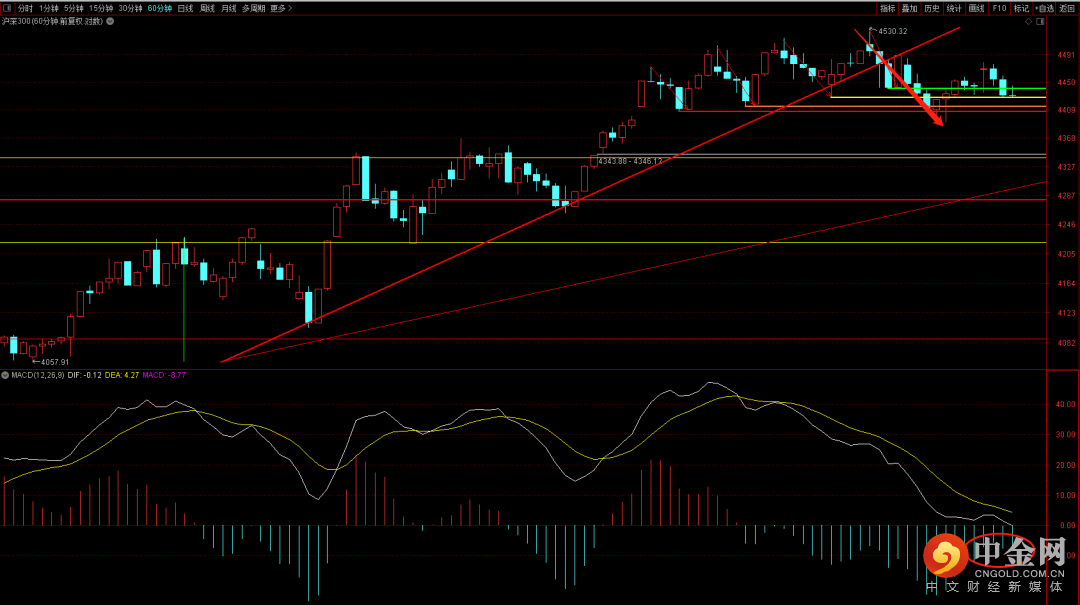Switch to the 日线 daily chart
This screenshot has height=605, width=1080.
pos(185,8)
